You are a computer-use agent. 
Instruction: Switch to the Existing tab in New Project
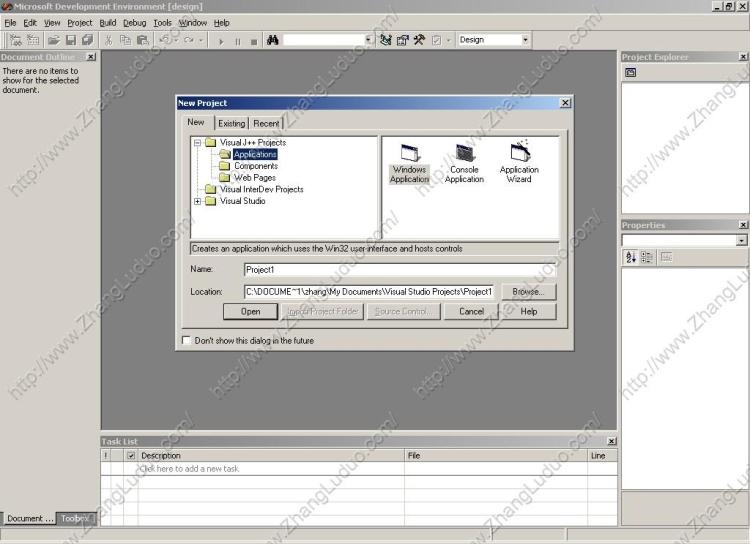click(x=232, y=123)
